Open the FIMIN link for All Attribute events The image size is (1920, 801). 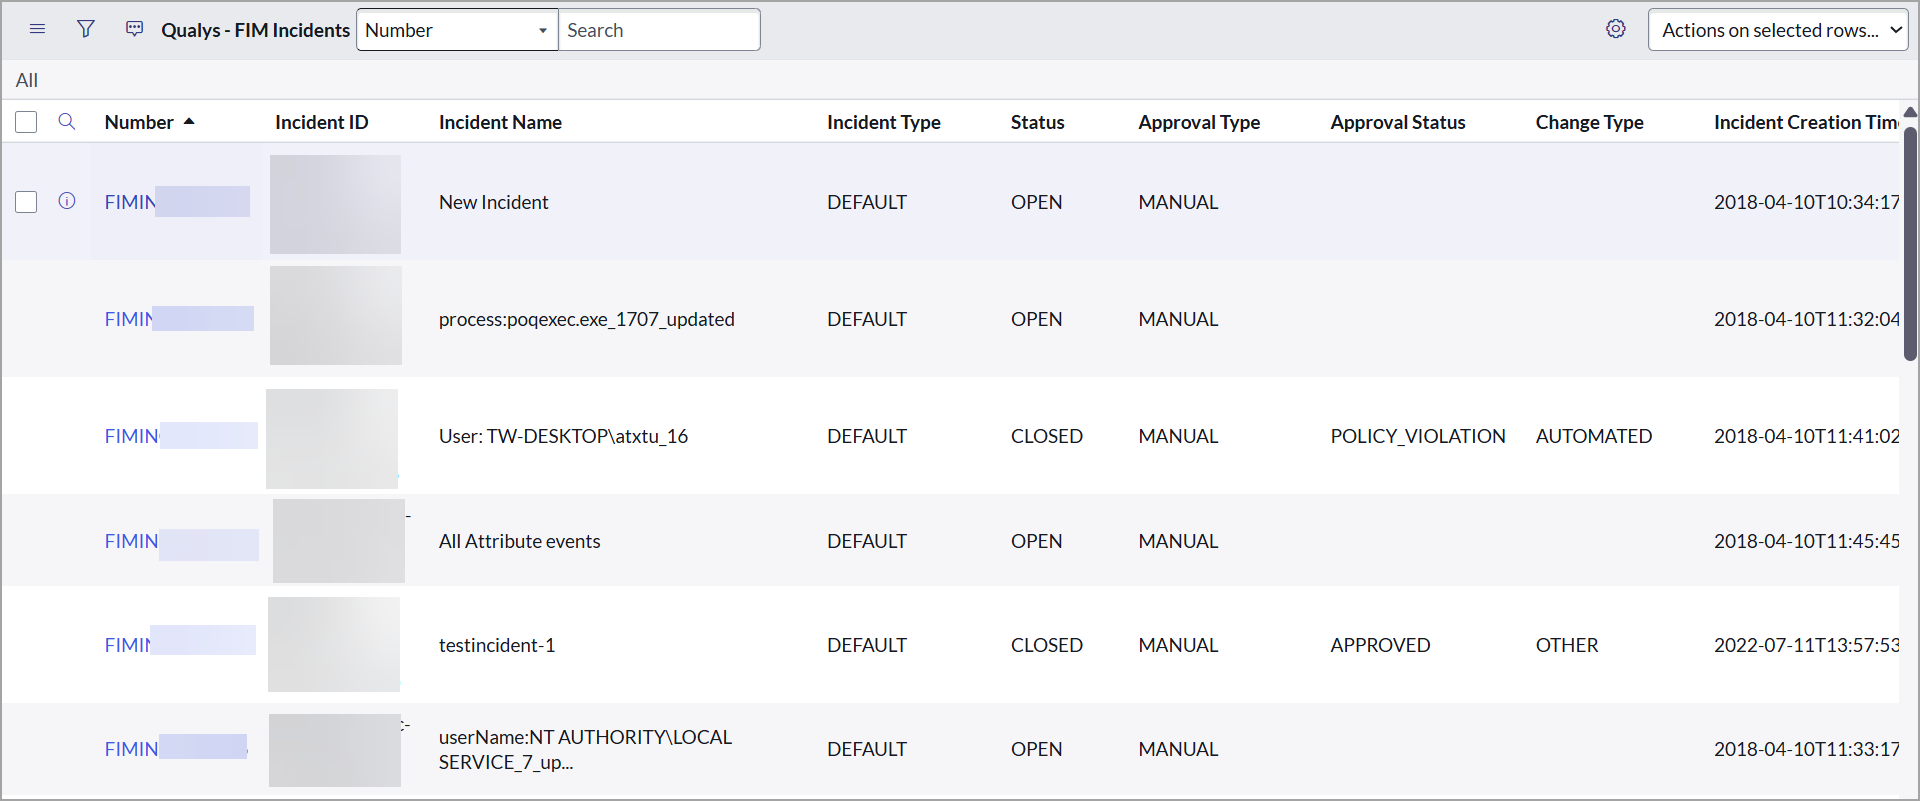pos(131,541)
